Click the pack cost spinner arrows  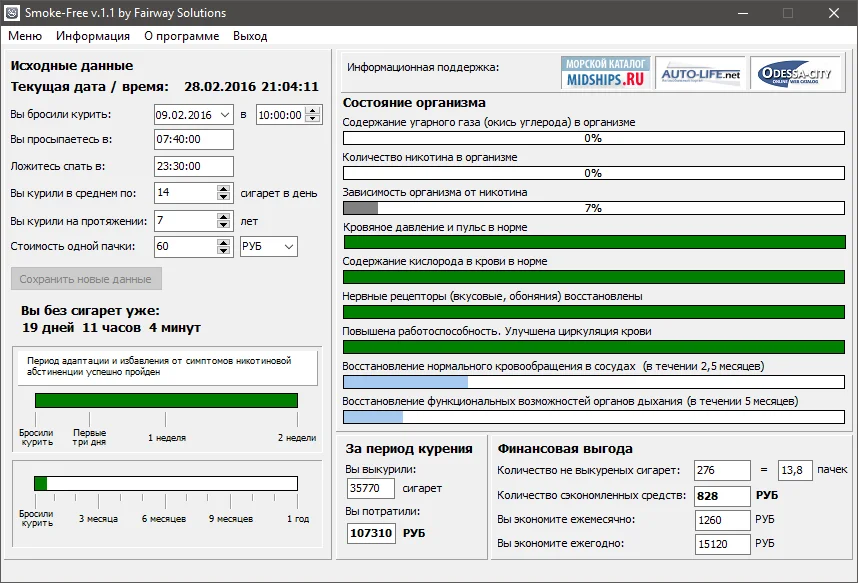[x=224, y=246]
